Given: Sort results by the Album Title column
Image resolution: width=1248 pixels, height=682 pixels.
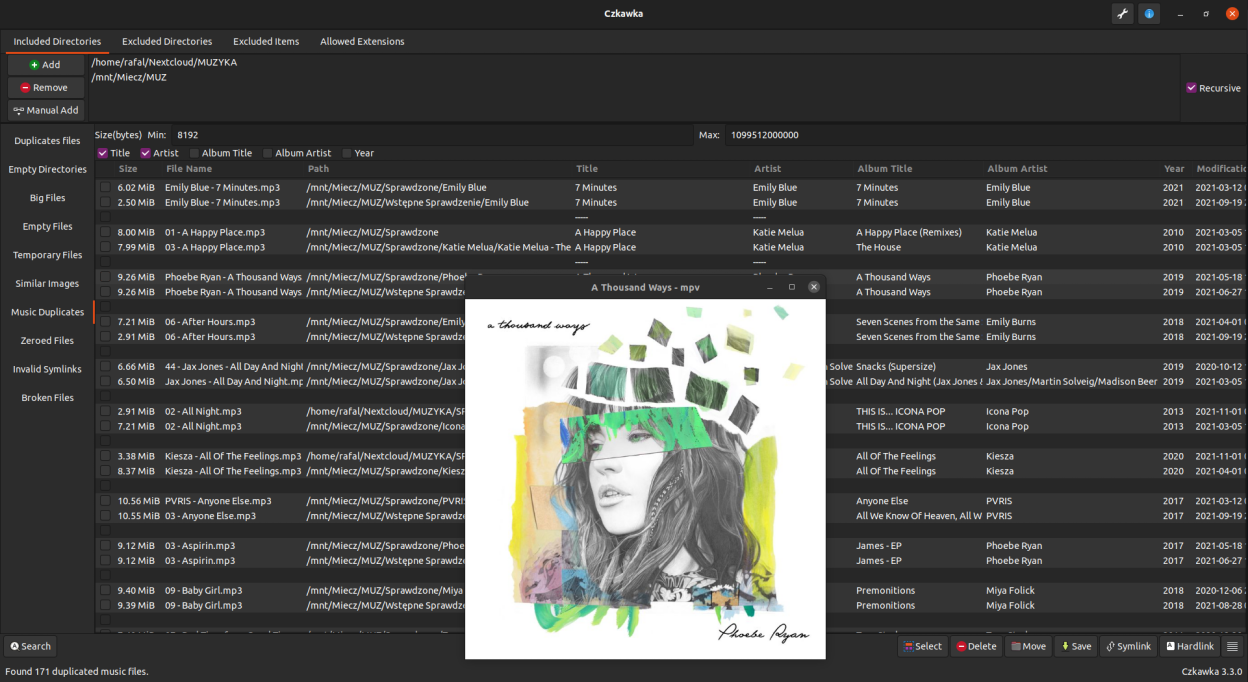Looking at the screenshot, I should click(x=884, y=169).
